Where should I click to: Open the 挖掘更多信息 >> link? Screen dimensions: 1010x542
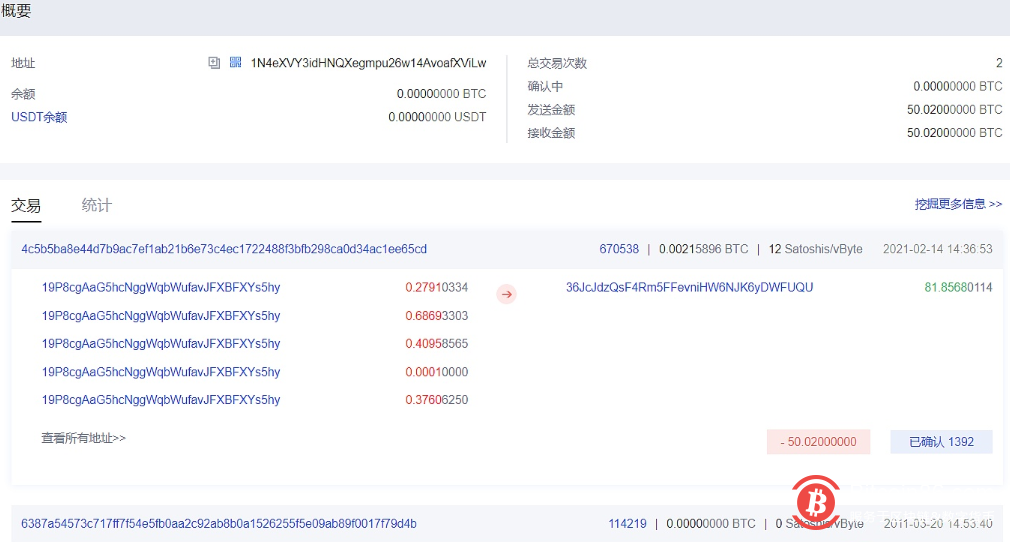pos(957,204)
